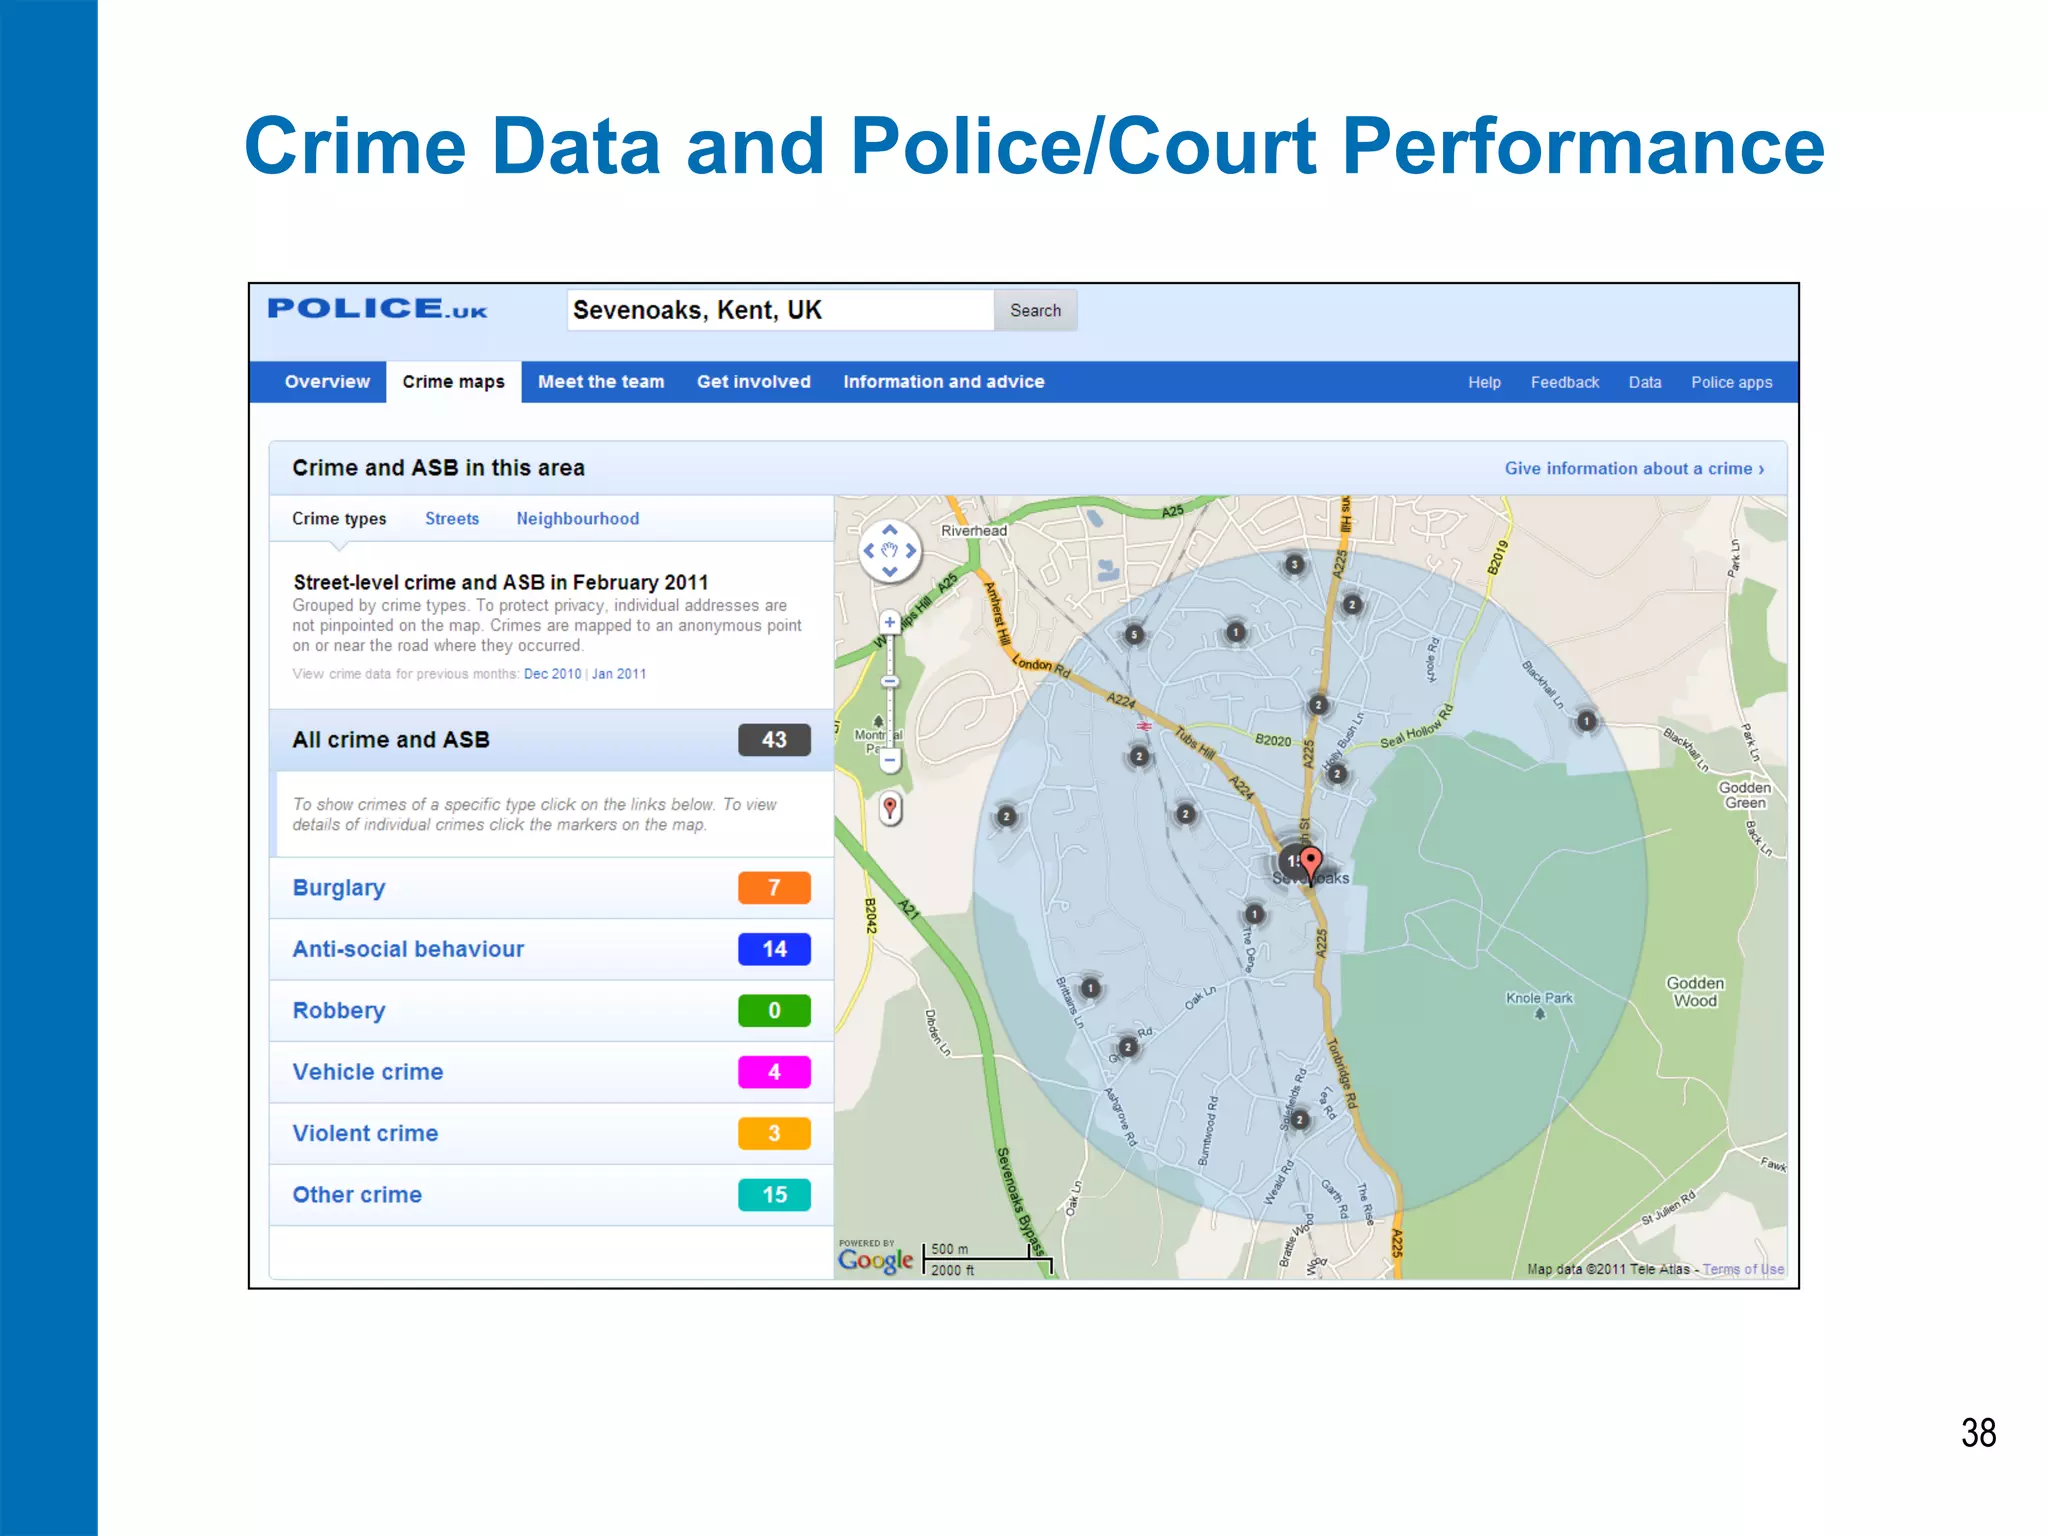2048x1536 pixels.
Task: Open the marker labeled 2 near Solefields Rd
Action: (x=1299, y=1120)
